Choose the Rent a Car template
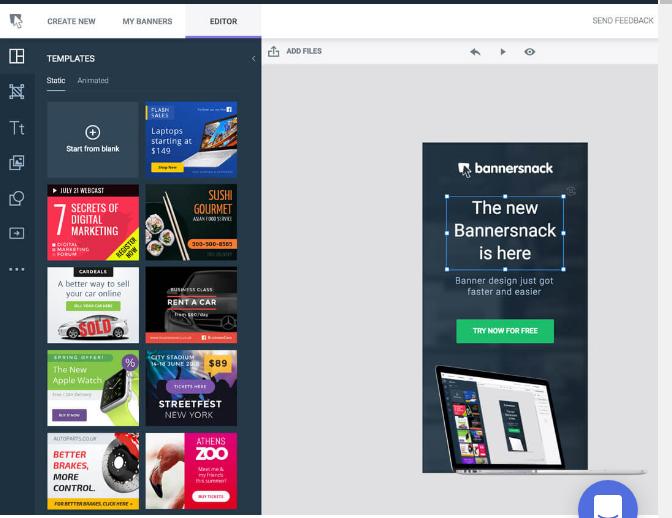This screenshot has height=518, width=672. tap(191, 305)
